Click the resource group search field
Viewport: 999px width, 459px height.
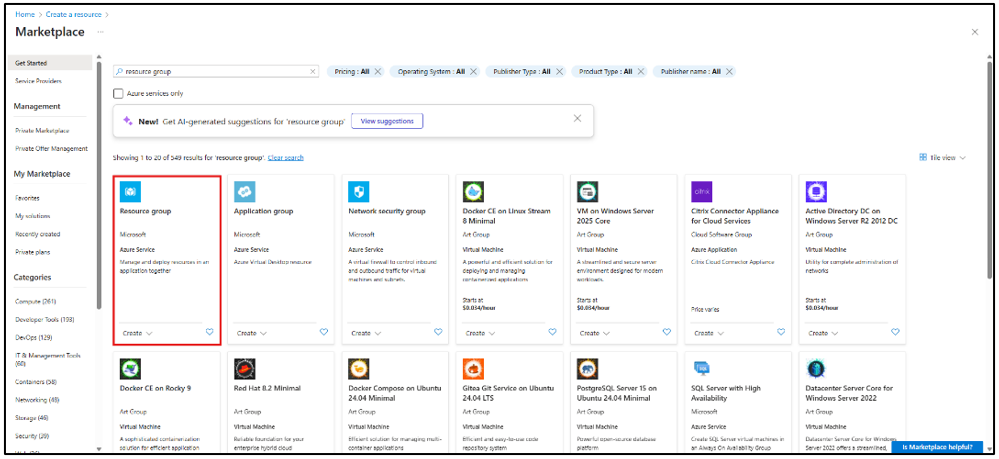click(215, 72)
